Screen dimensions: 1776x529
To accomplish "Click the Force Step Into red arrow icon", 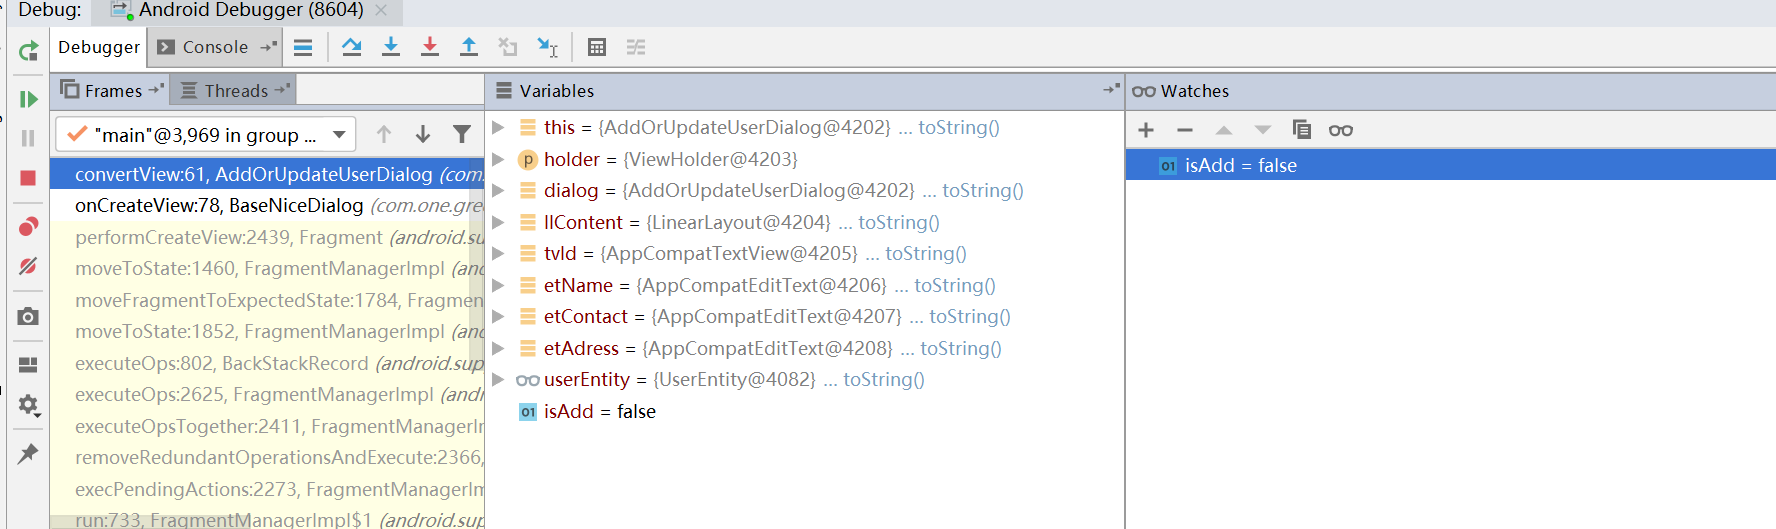I will coord(430,47).
